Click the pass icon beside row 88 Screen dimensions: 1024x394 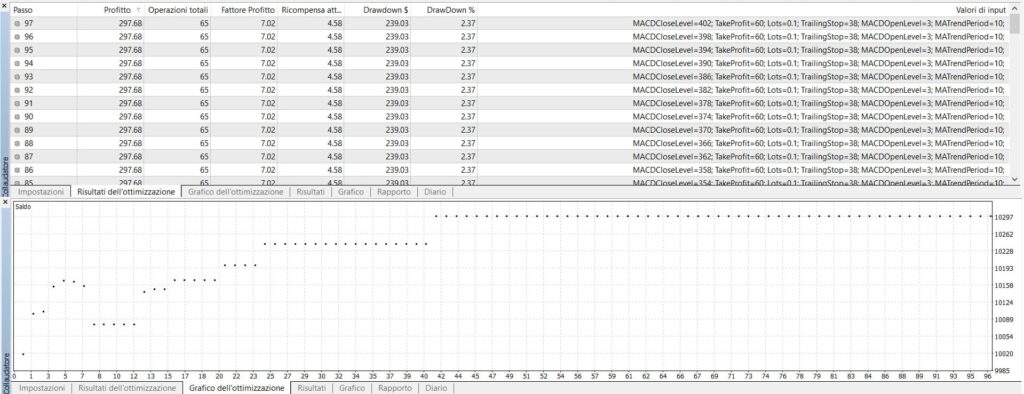point(17,143)
